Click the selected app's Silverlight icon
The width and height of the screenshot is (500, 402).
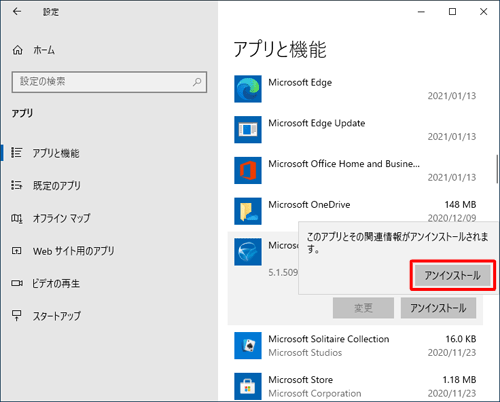(x=248, y=252)
